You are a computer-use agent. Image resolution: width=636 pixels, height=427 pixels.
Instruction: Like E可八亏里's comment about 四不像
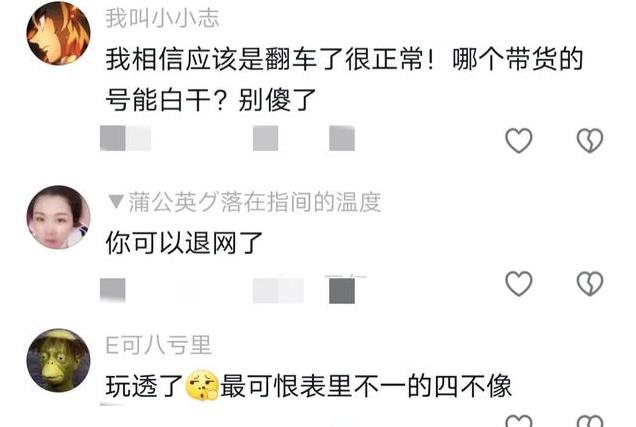pos(519,421)
